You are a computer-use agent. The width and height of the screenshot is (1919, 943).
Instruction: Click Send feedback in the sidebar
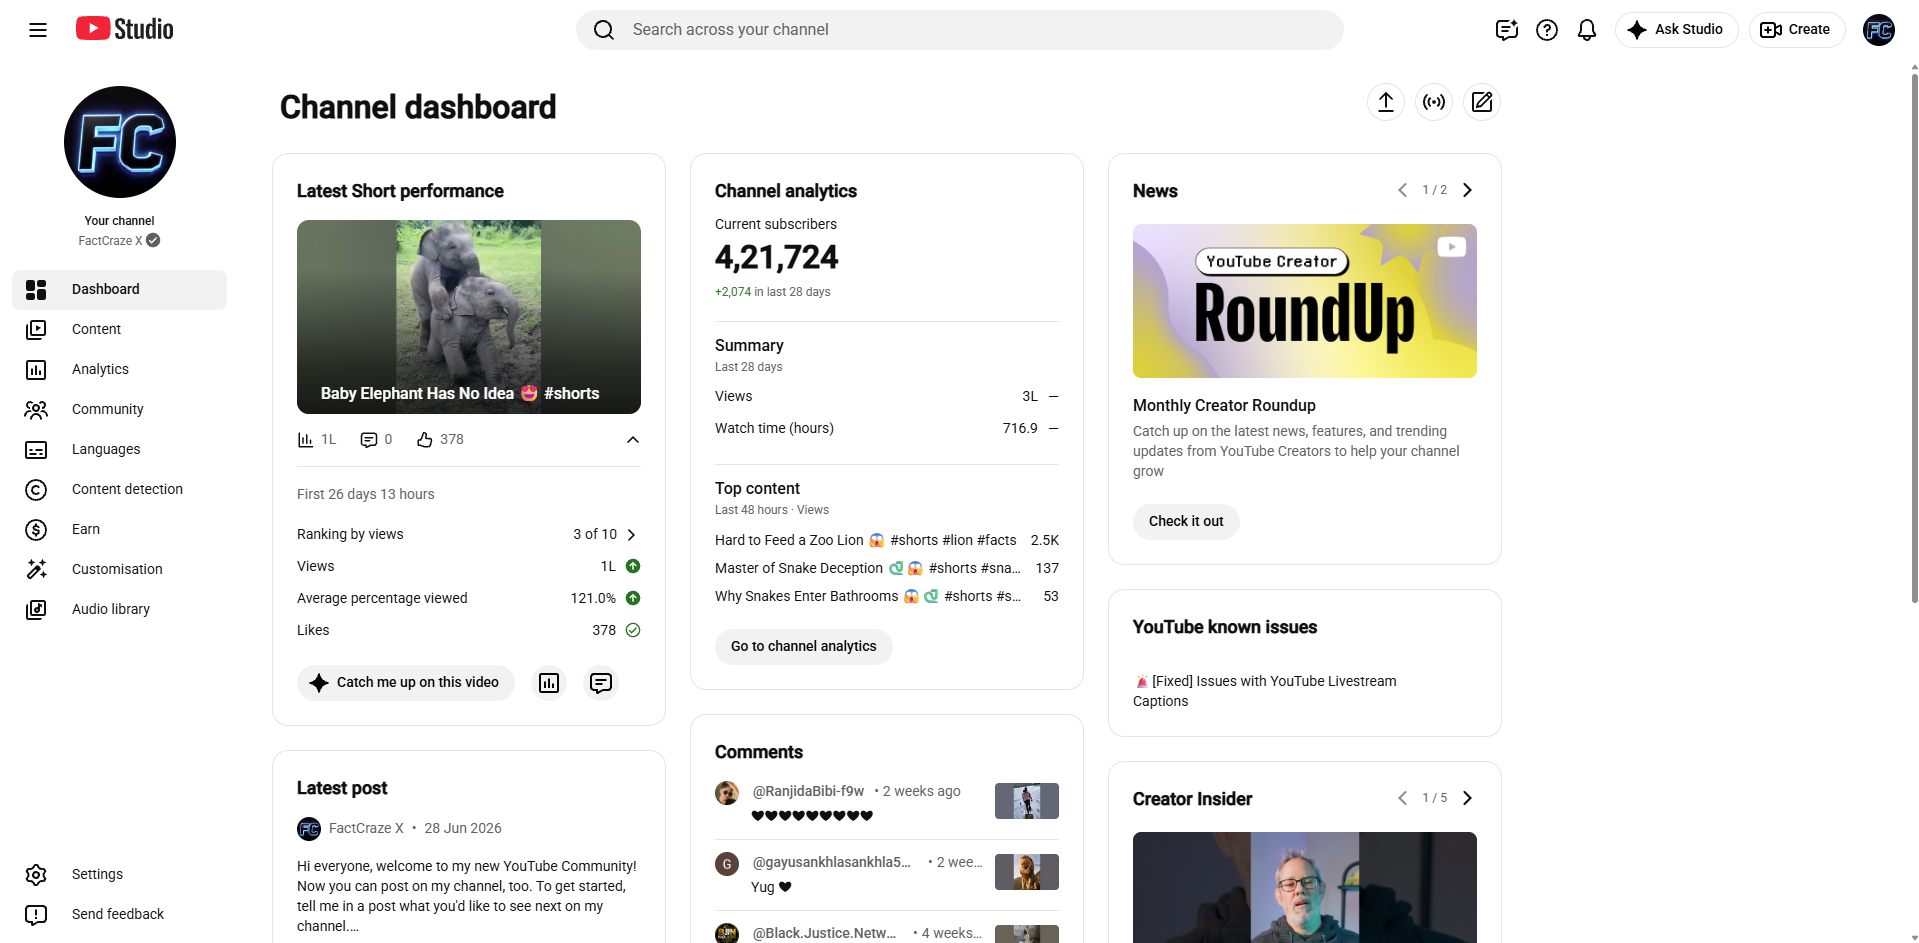[x=120, y=915]
